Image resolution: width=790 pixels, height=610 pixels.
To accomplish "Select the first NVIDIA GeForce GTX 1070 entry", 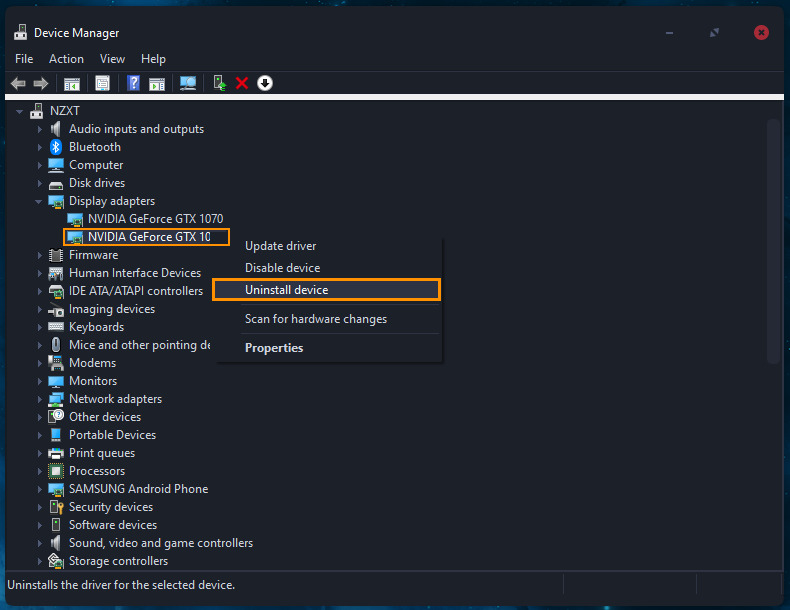I will coord(155,219).
